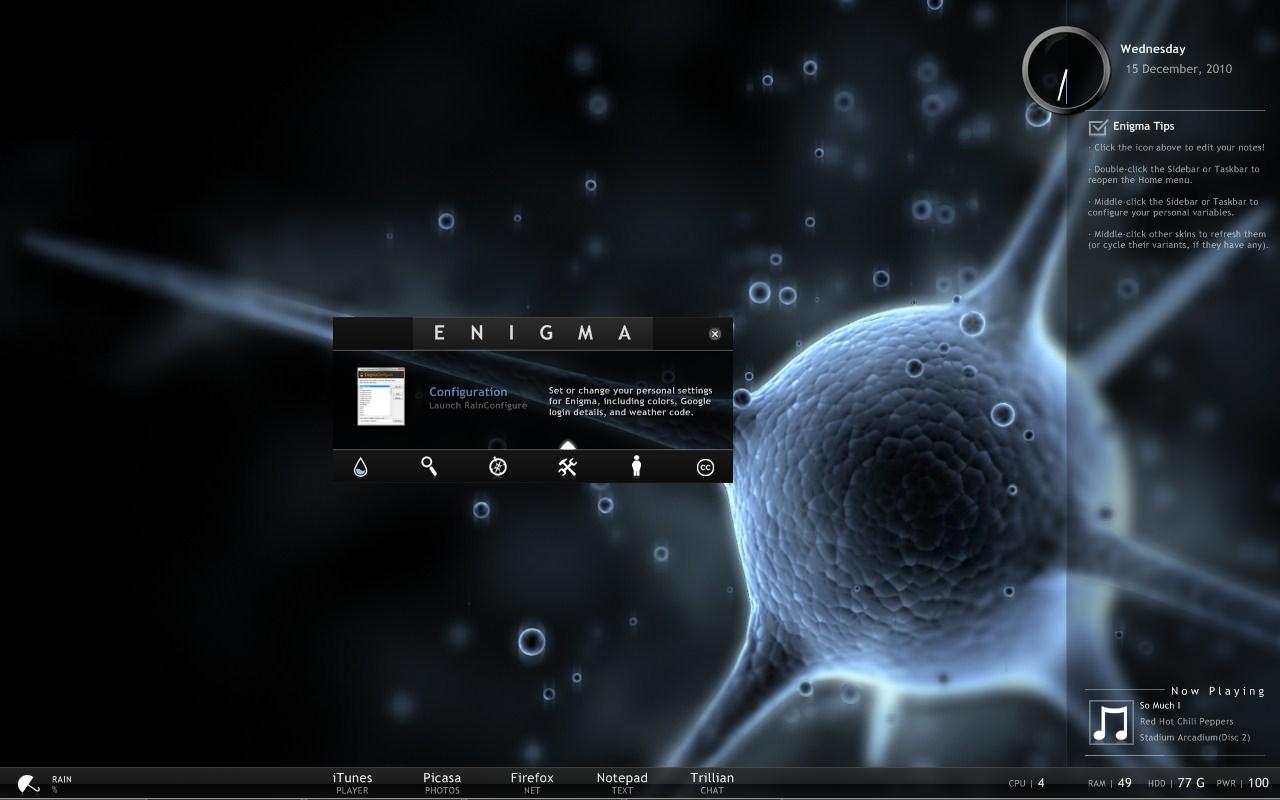Select the crossed-tools Configuration icon
Image resolution: width=1280 pixels, height=800 pixels.
(567, 465)
